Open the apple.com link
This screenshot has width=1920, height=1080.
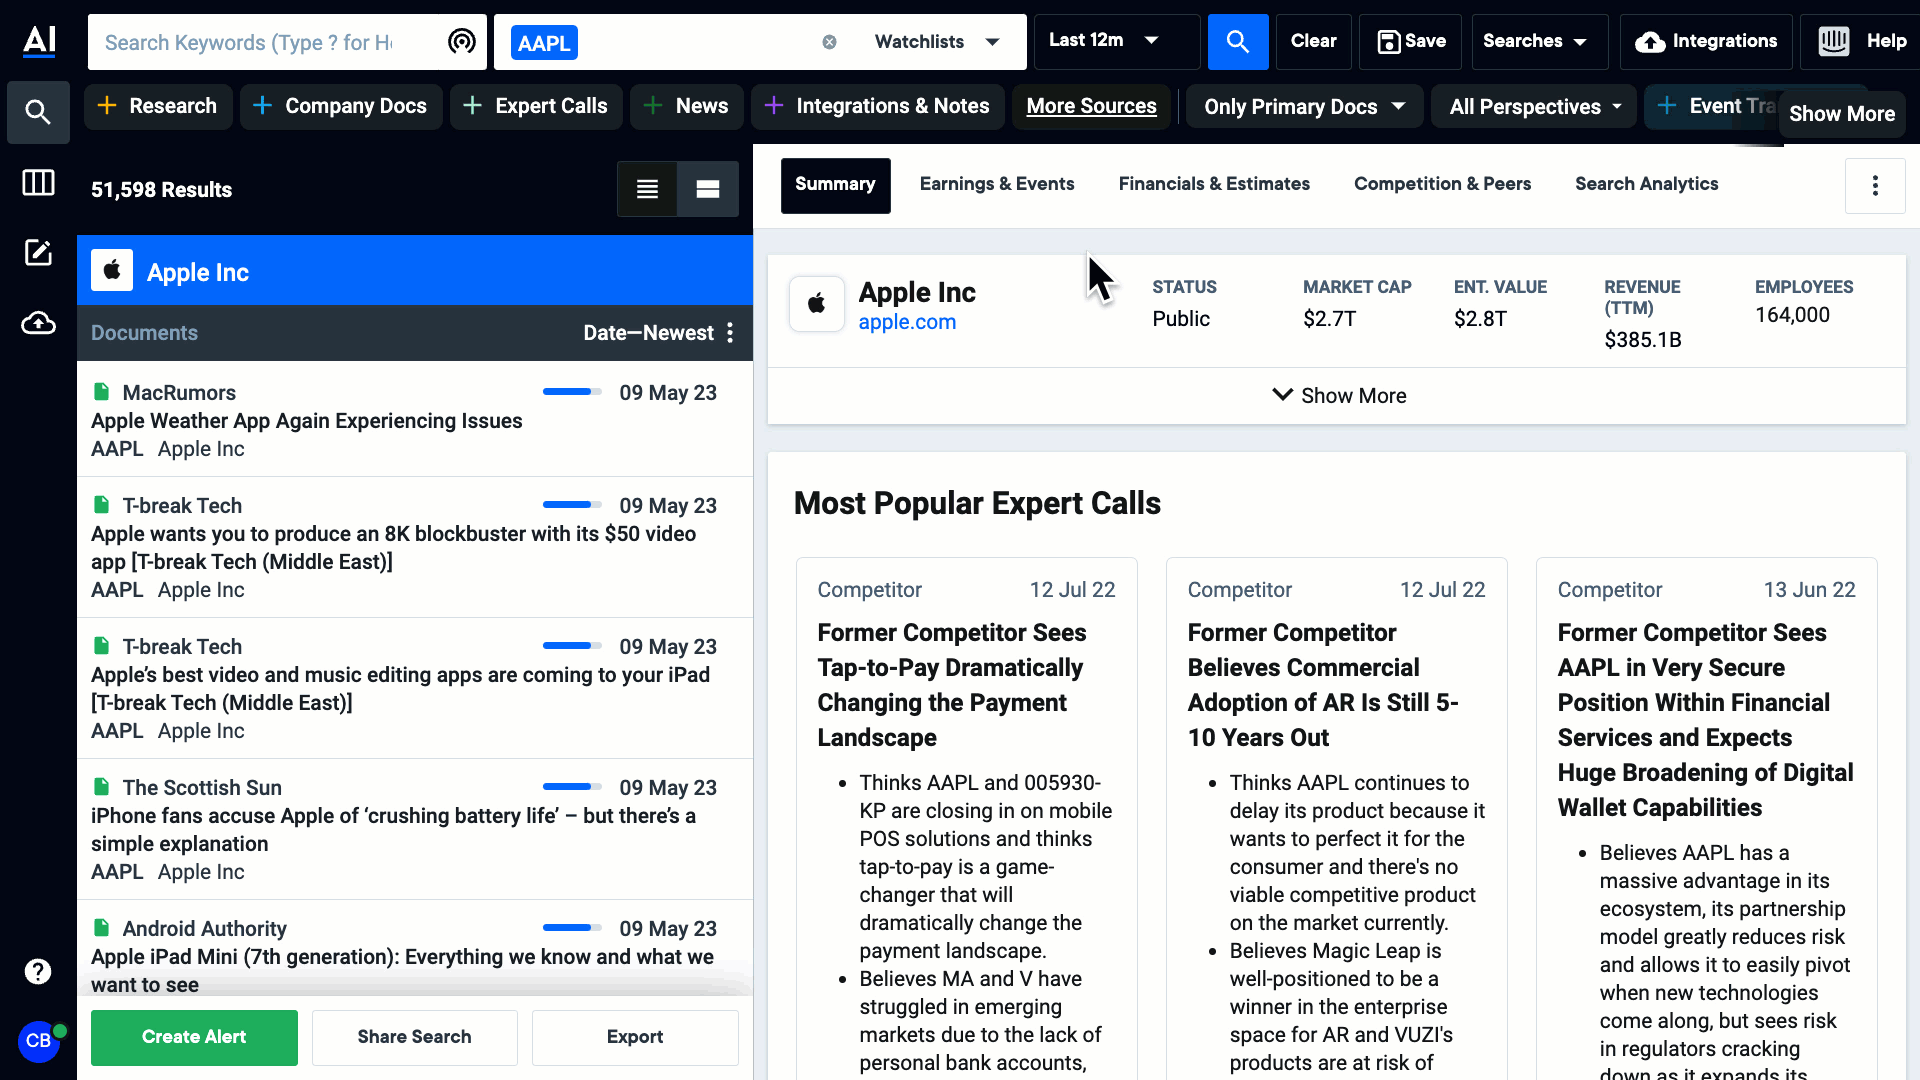[x=907, y=322]
